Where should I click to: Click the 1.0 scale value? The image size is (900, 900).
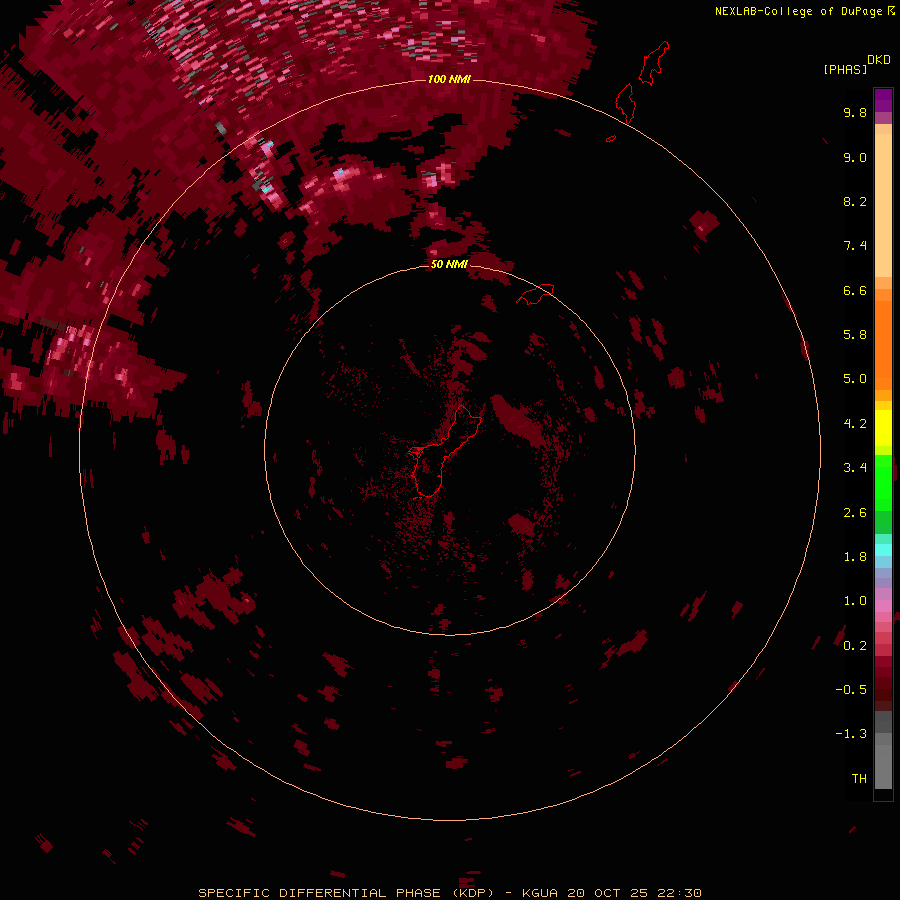[x=855, y=601]
